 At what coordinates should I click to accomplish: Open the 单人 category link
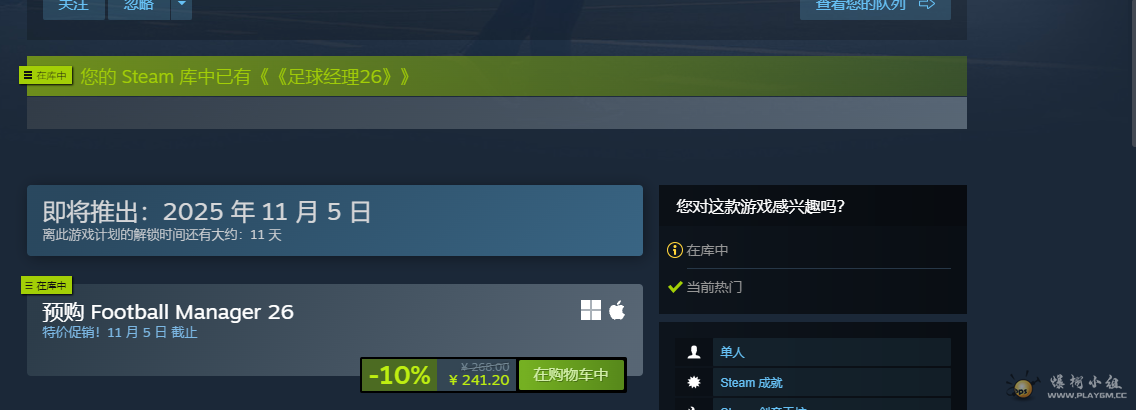(732, 353)
